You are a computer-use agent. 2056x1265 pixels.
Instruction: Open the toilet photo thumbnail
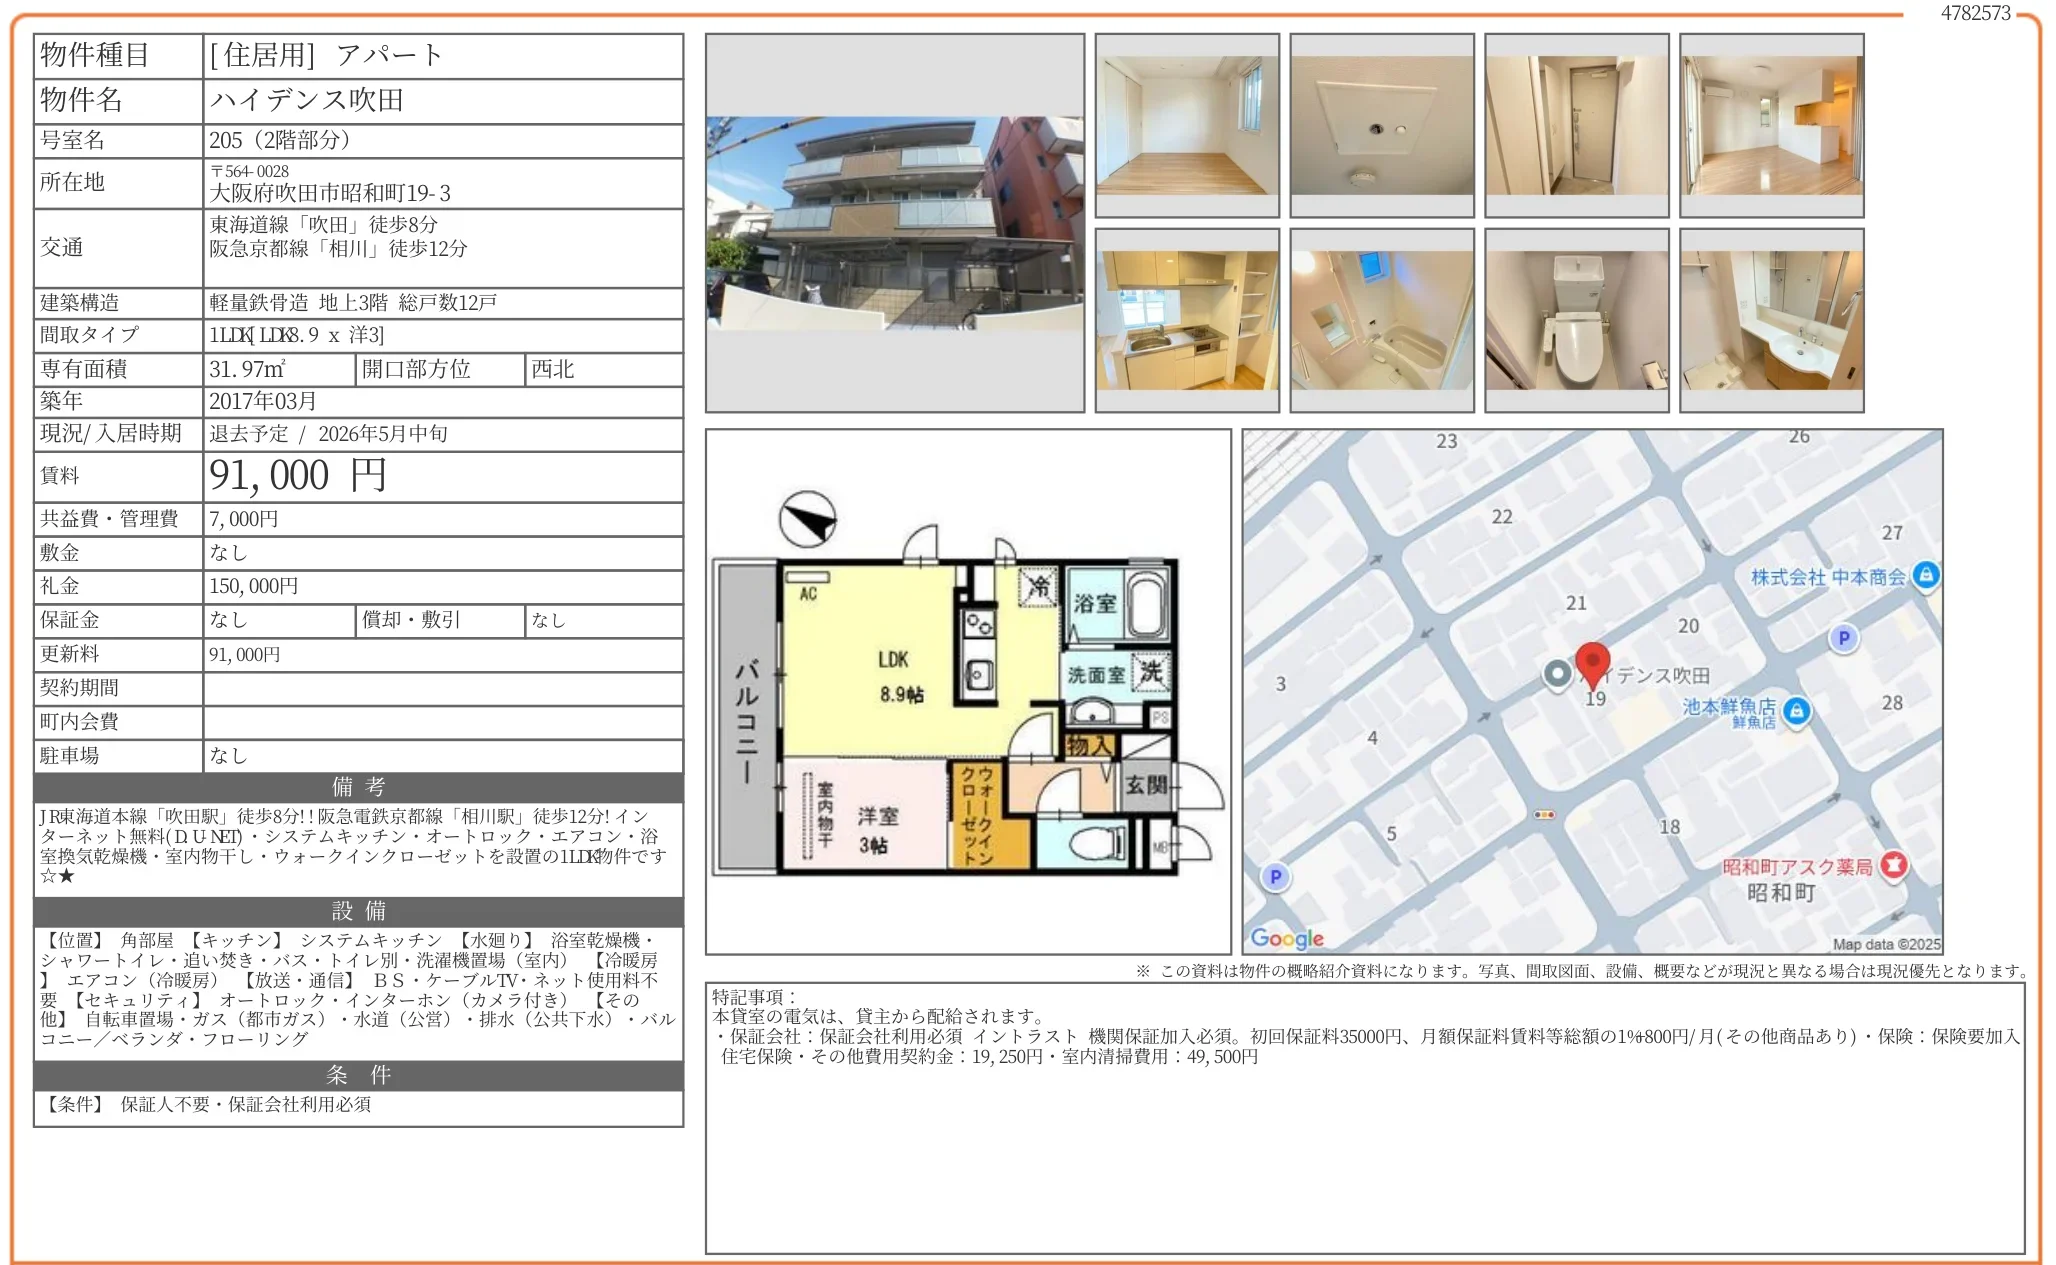(1576, 320)
